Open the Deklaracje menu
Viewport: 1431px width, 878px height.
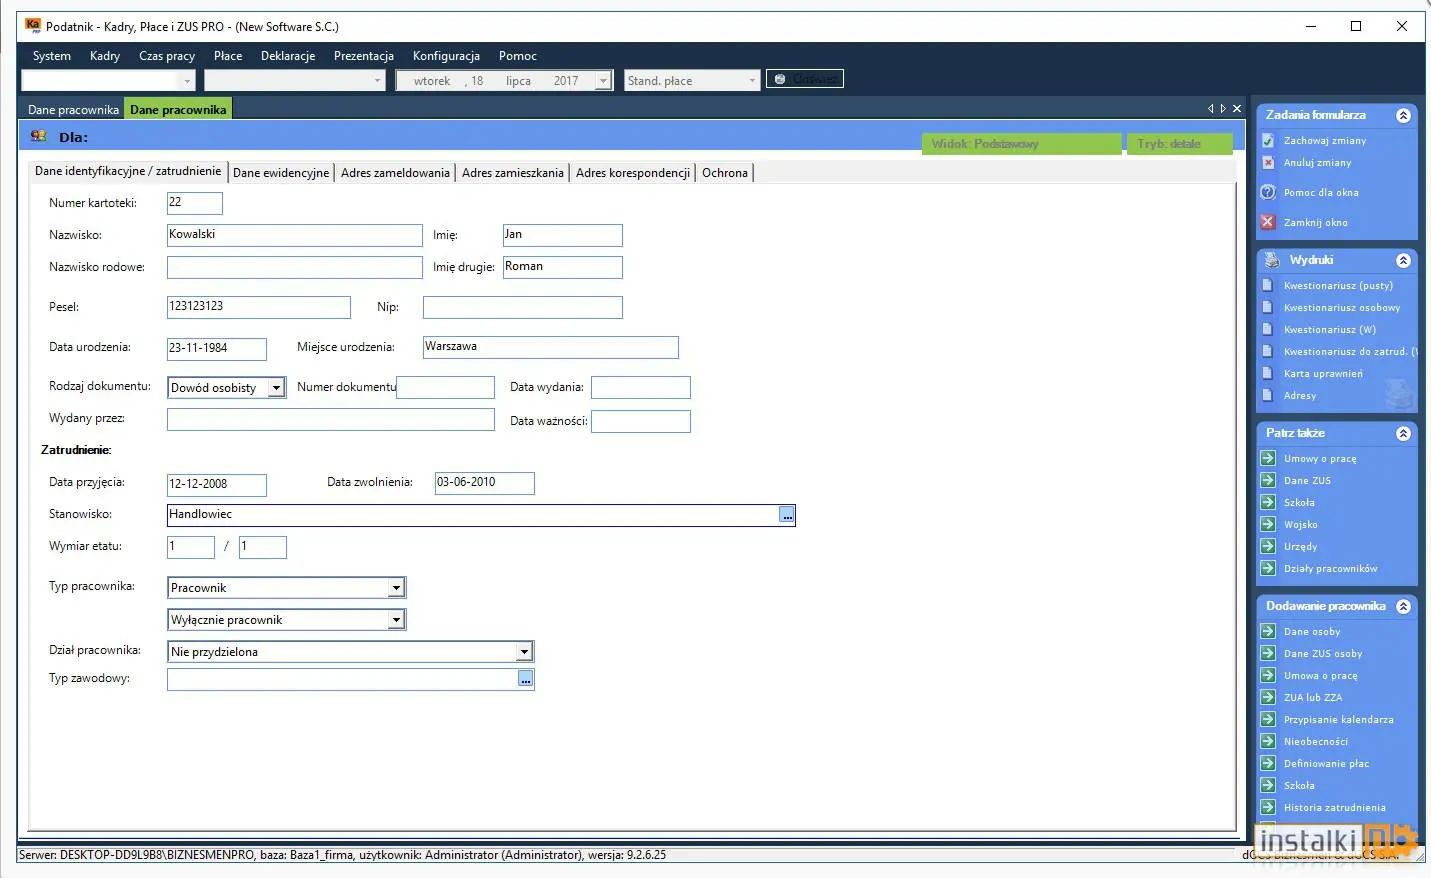[288, 56]
